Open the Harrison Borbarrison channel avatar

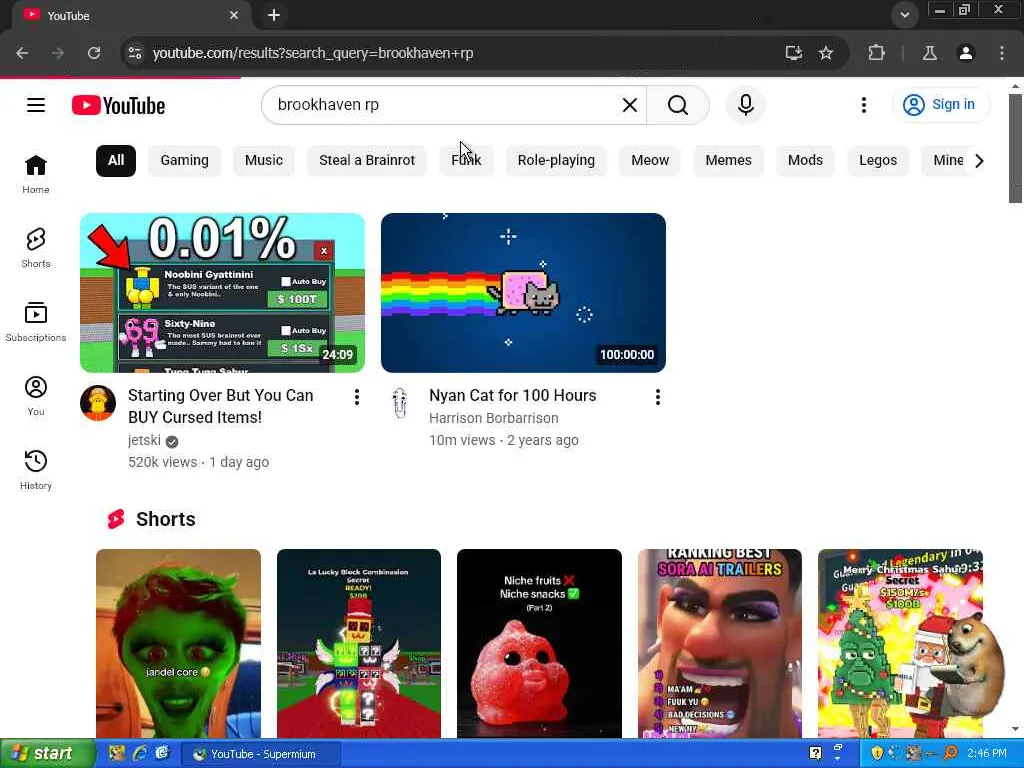(399, 402)
